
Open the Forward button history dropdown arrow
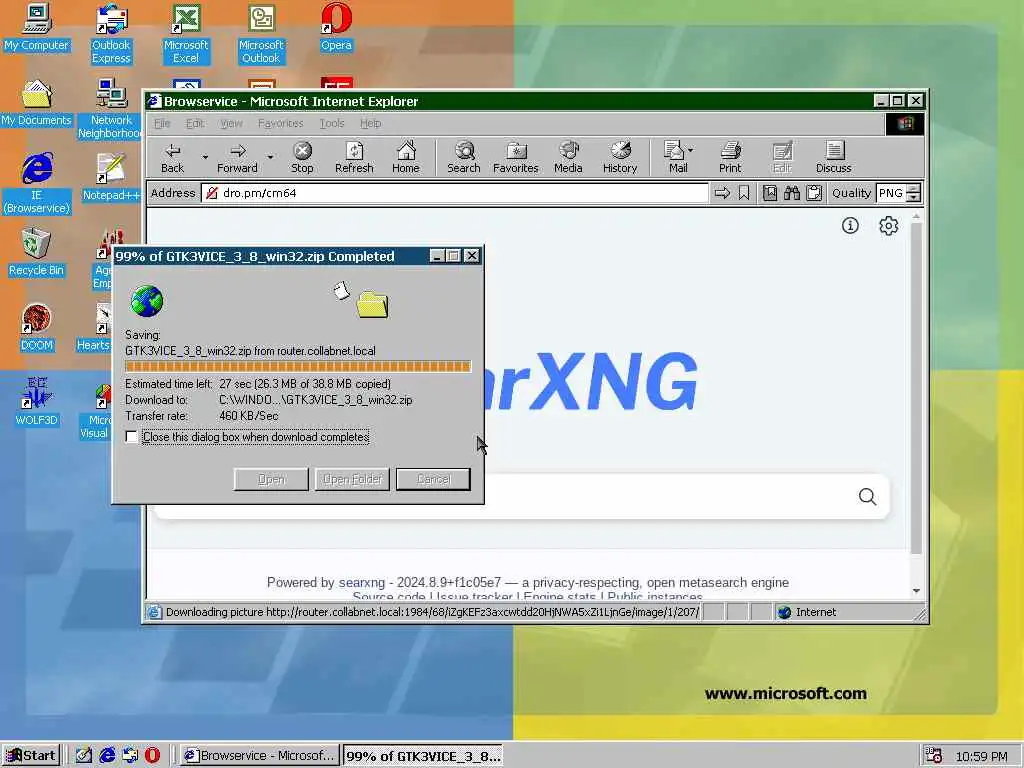pyautogui.click(x=270, y=157)
